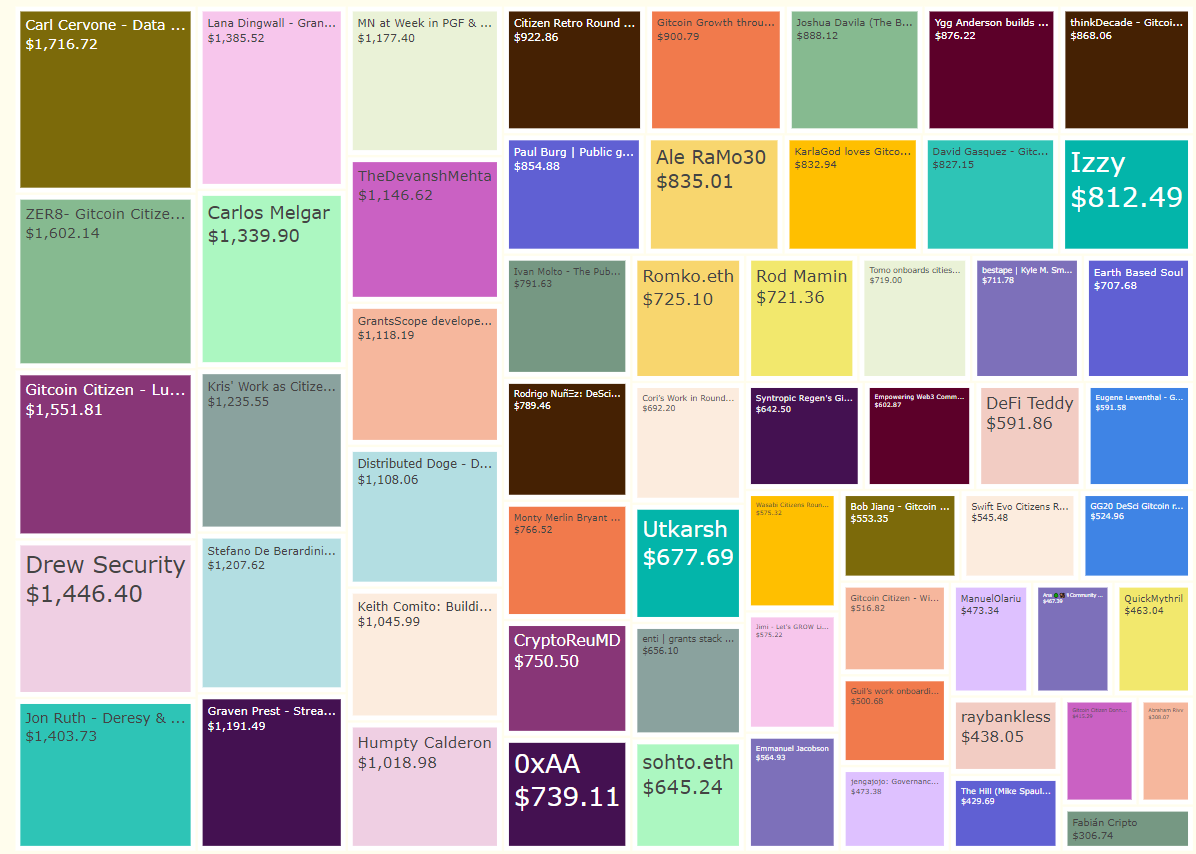Viewport: 1196px width, 854px height.
Task: Click the teal Izzy $812.49 tile
Action: click(x=1126, y=194)
